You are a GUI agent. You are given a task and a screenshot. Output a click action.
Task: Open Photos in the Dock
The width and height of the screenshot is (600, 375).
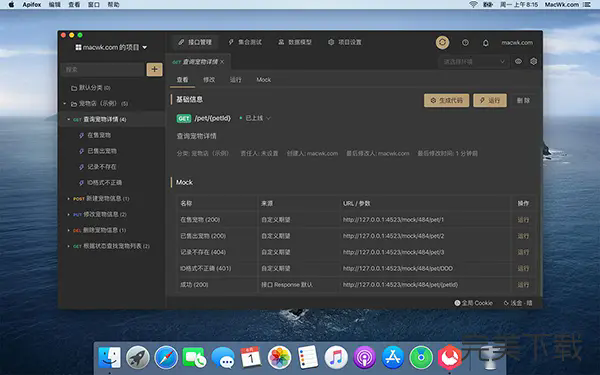[279, 357]
